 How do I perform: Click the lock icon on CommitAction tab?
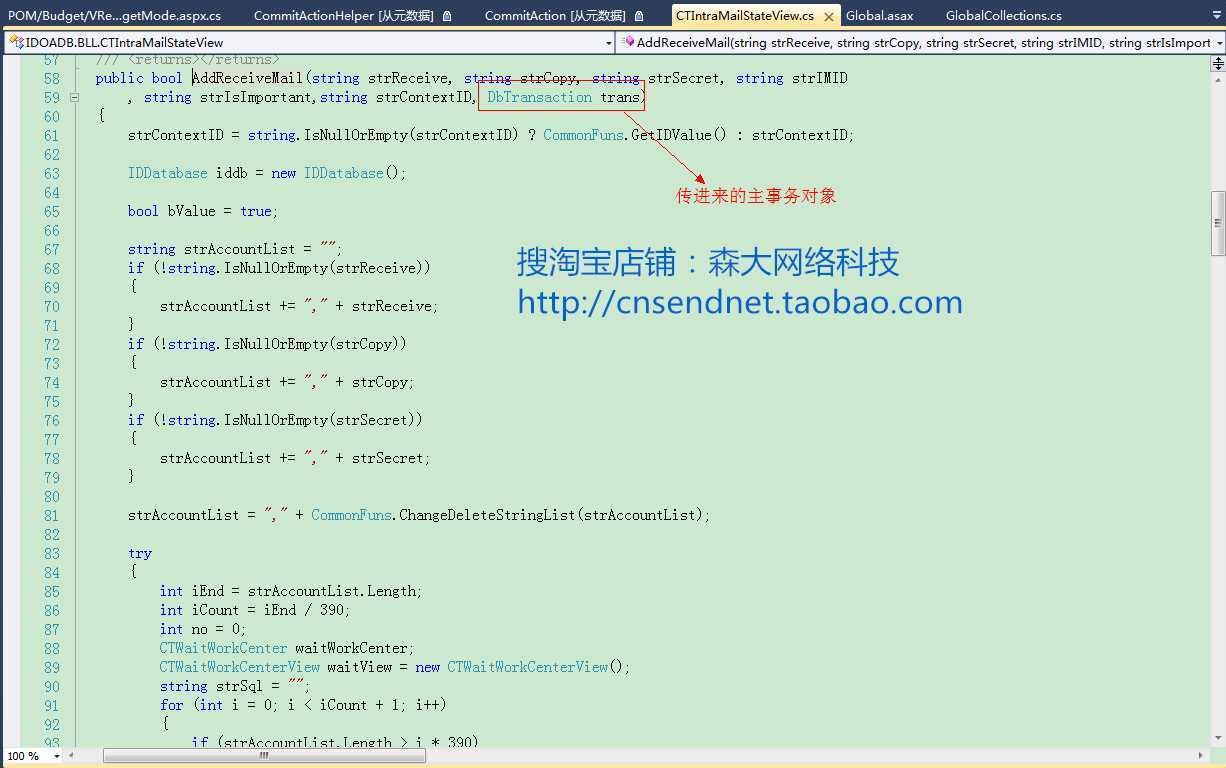click(x=640, y=16)
